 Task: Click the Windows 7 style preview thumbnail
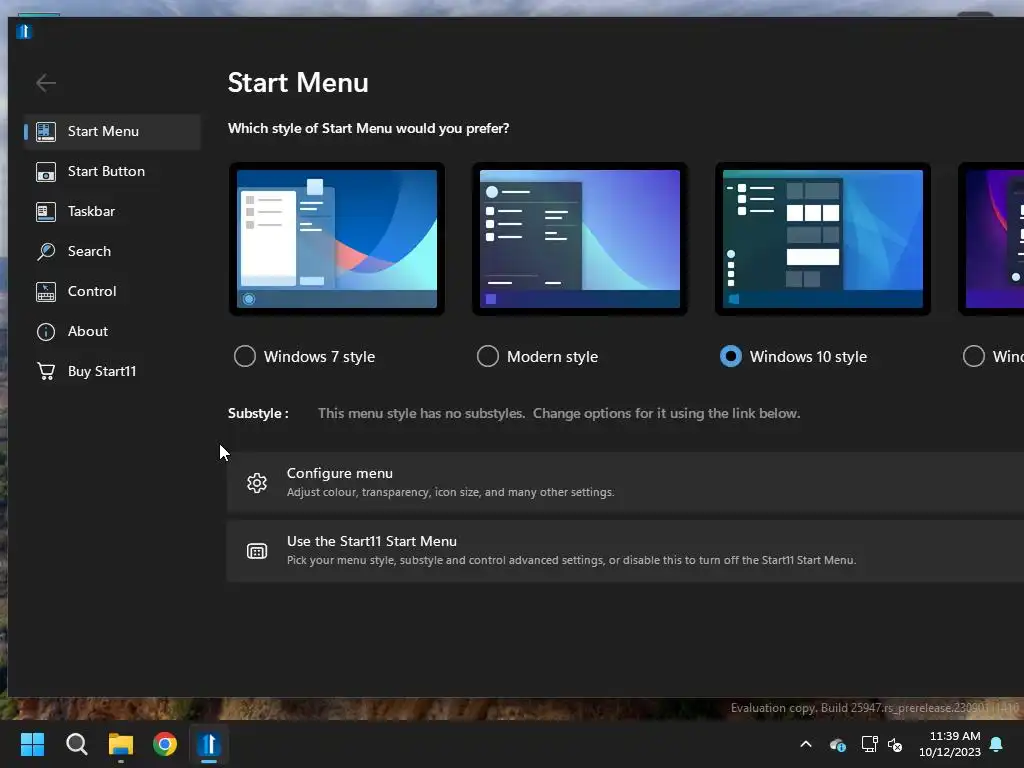tap(337, 239)
